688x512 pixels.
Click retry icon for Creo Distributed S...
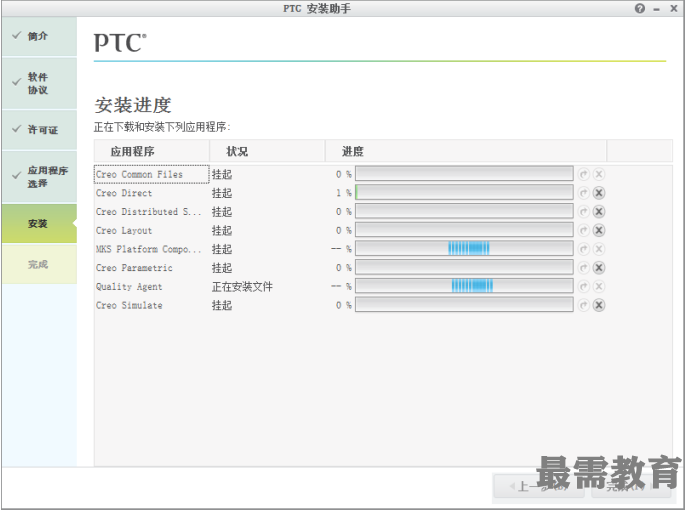pyautogui.click(x=583, y=212)
